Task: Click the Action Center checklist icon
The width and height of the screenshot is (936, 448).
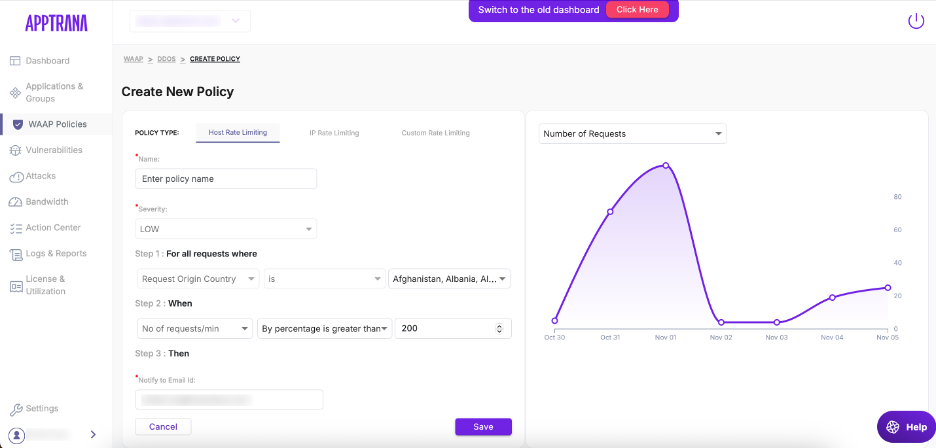Action: 16,228
